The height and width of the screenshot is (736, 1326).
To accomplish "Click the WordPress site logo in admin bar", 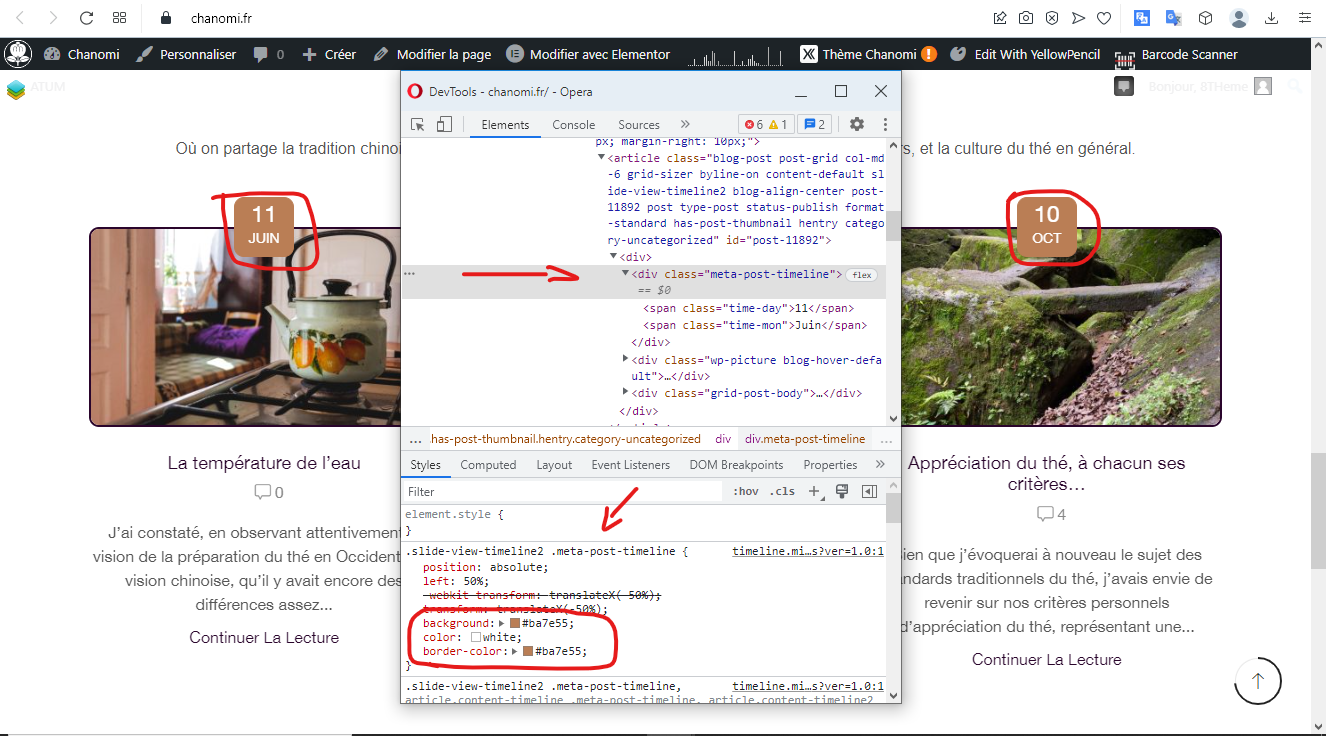I will tap(19, 54).
